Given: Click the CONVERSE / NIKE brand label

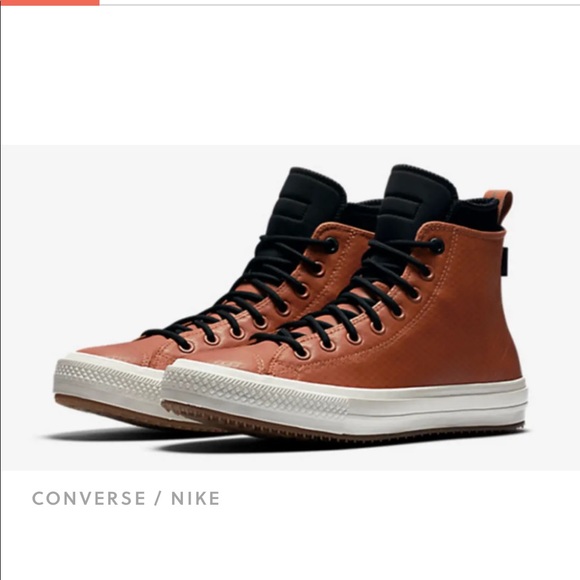Looking at the screenshot, I should [x=126, y=498].
